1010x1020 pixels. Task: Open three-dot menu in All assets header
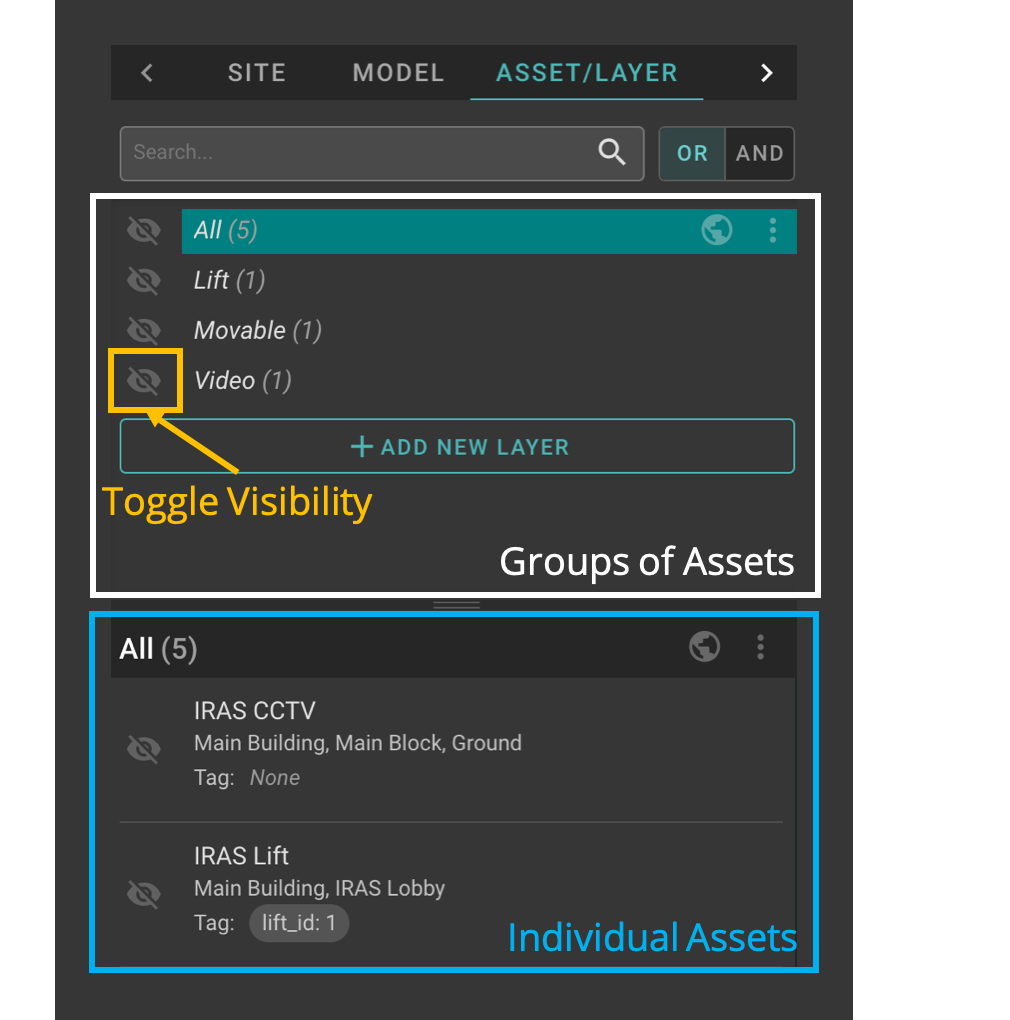761,648
